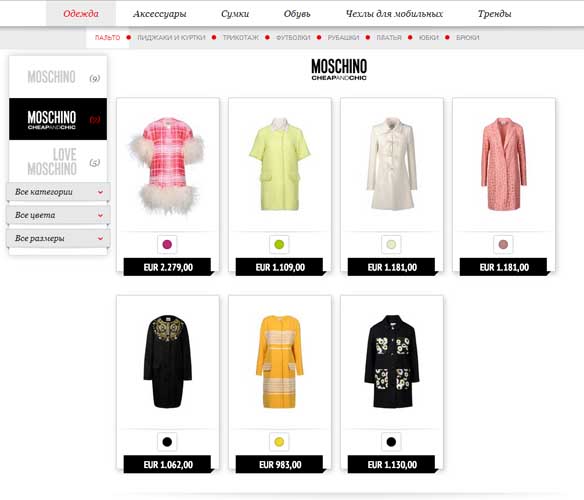Choose the magenta swatch under the pink coat
584x500 pixels.
(x=167, y=244)
